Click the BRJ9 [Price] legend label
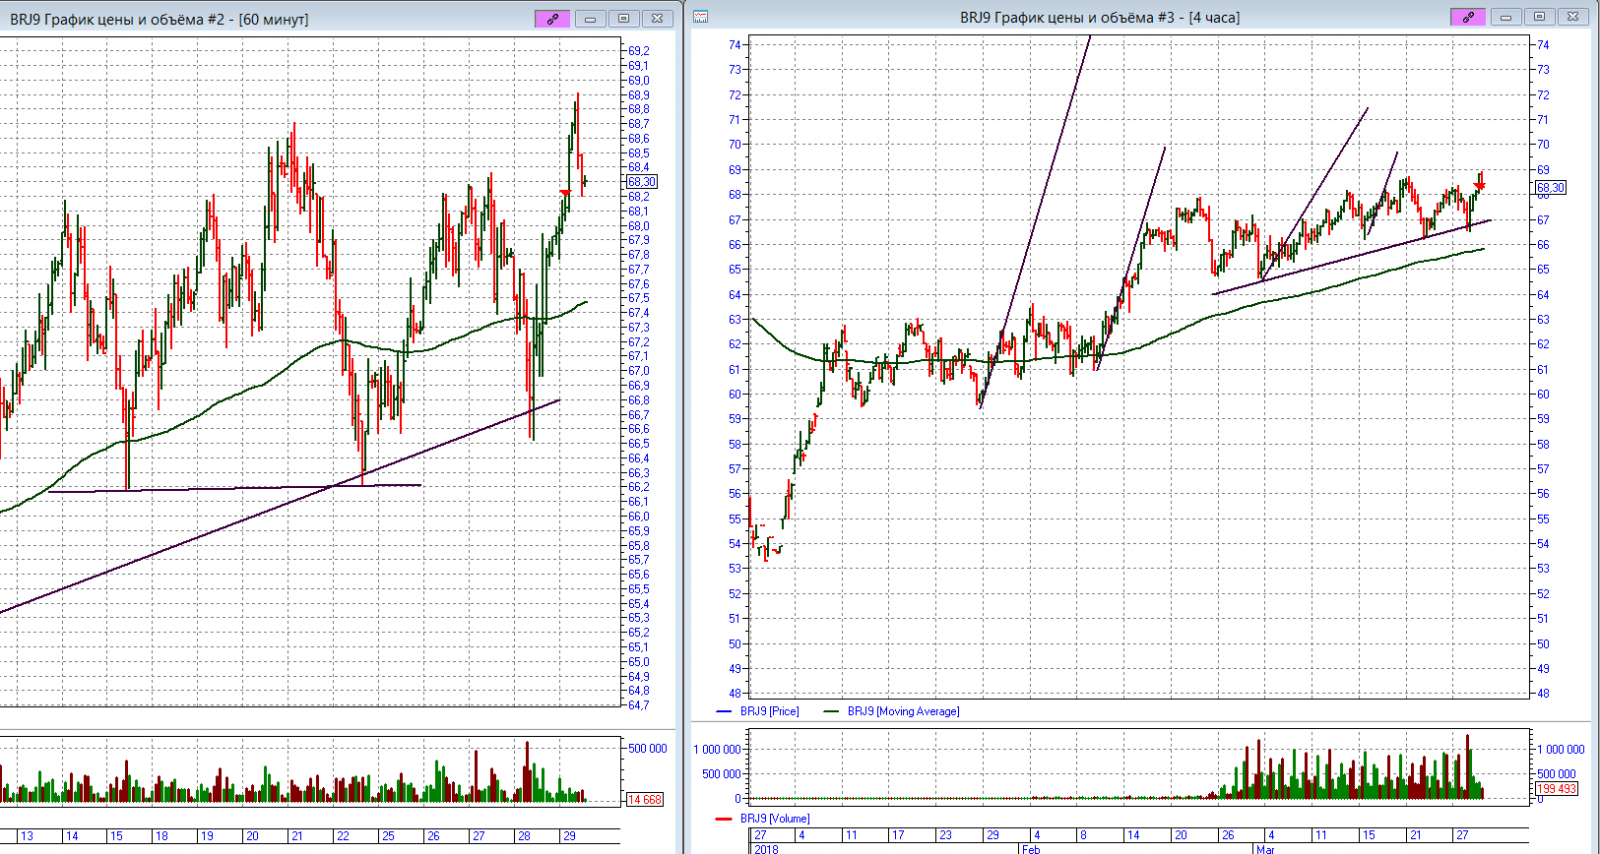Viewport: 1600px width, 854px height. click(x=769, y=711)
